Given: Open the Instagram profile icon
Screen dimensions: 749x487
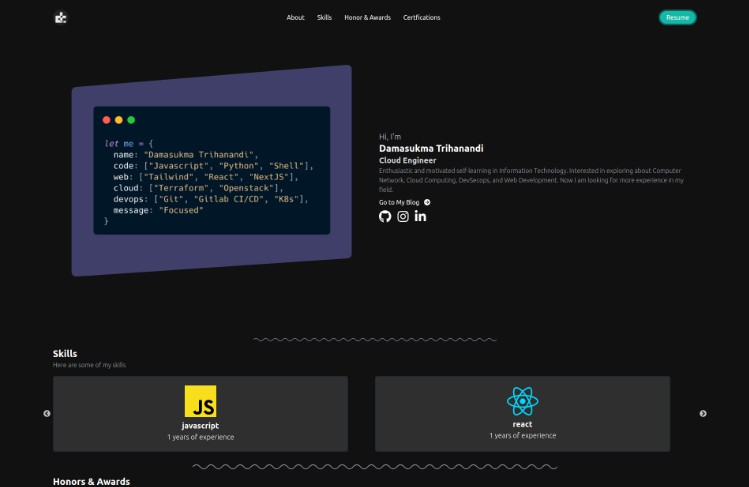Looking at the screenshot, I should (x=403, y=216).
